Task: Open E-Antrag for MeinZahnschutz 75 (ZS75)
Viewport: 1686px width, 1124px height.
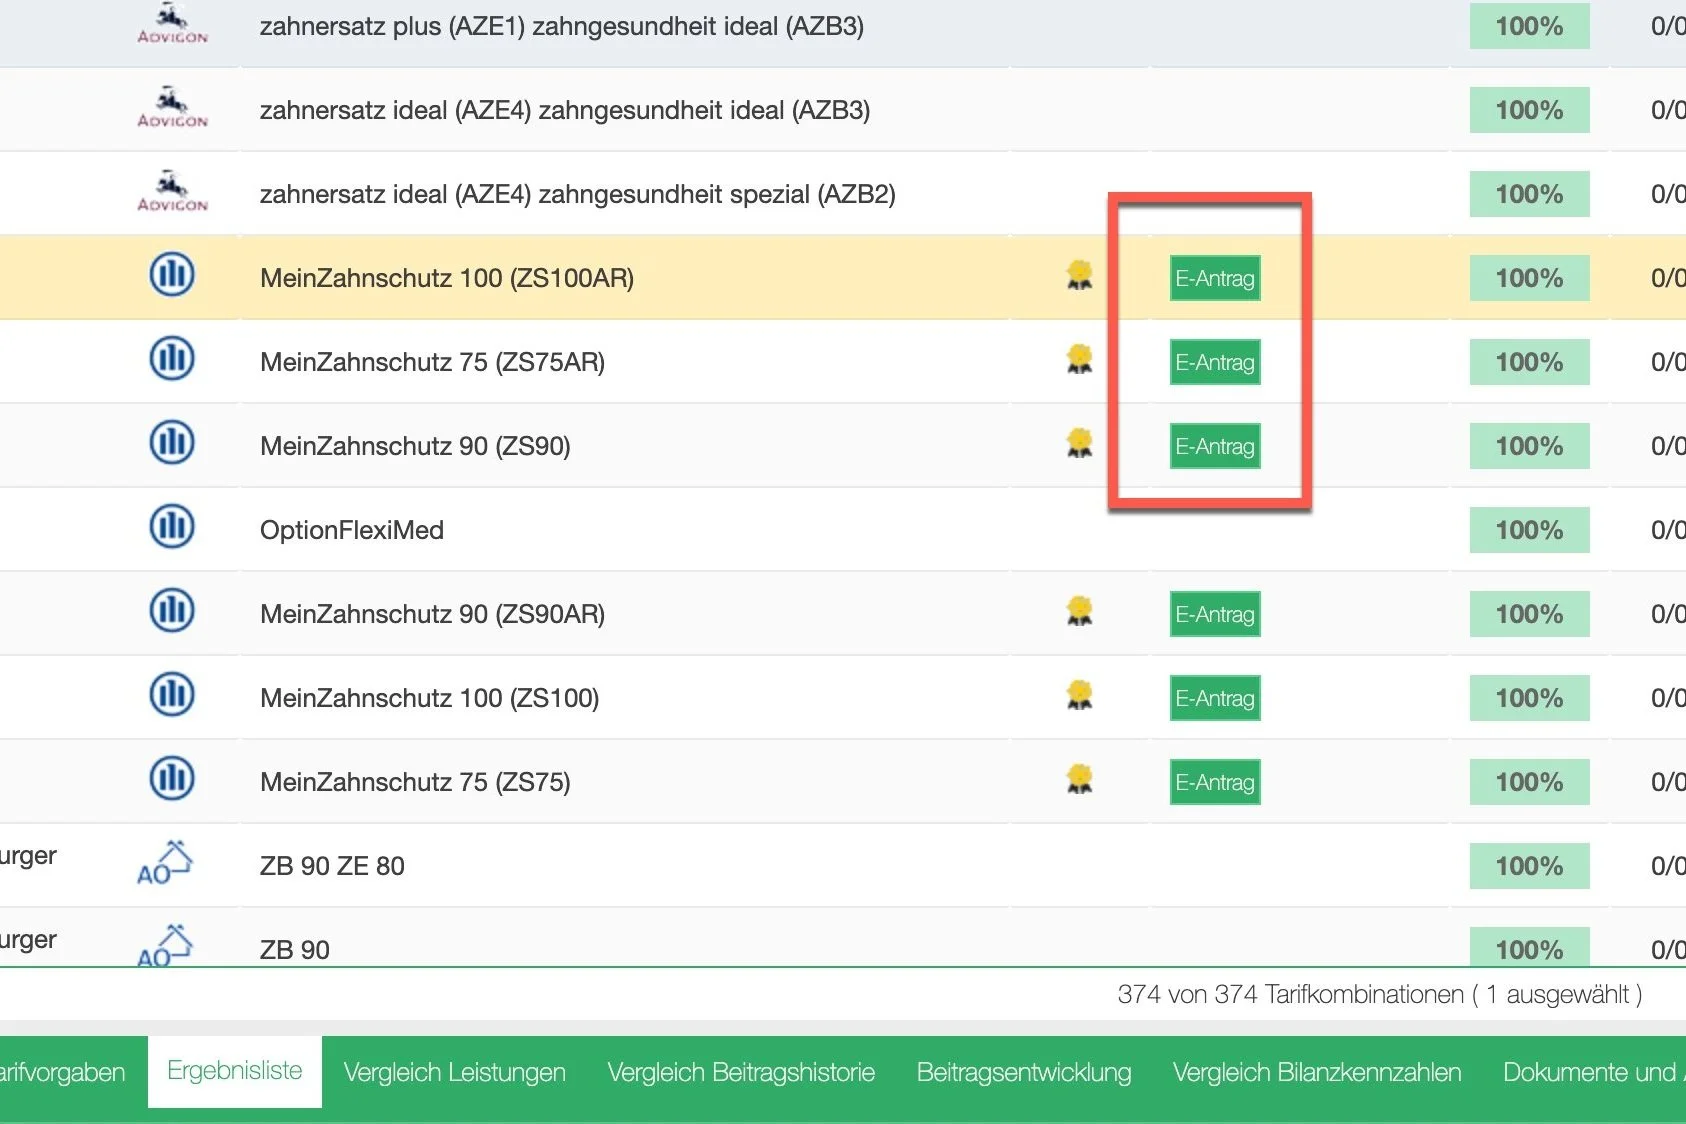Action: 1215,782
